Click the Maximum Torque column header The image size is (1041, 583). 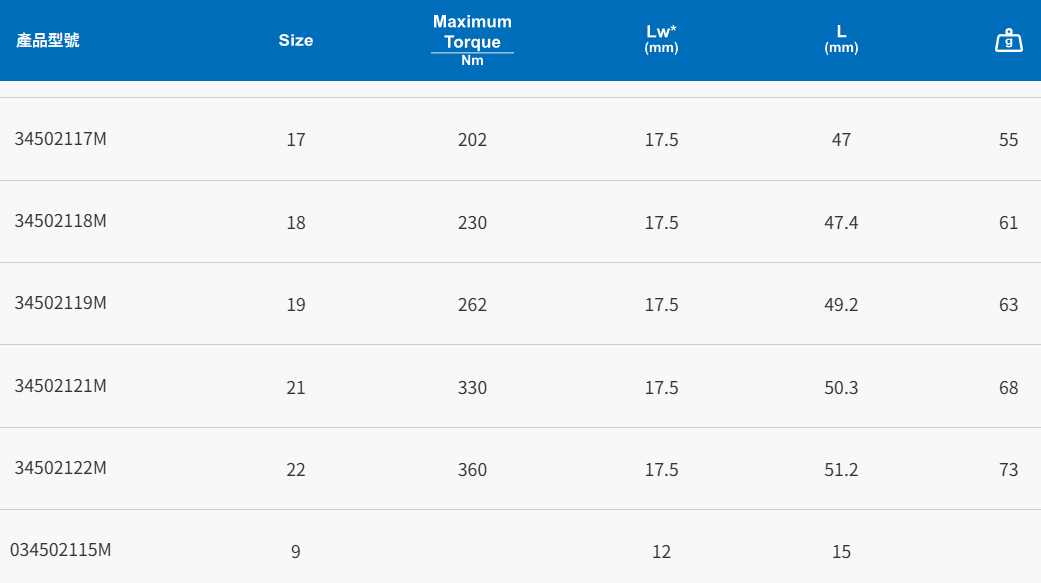(x=472, y=40)
